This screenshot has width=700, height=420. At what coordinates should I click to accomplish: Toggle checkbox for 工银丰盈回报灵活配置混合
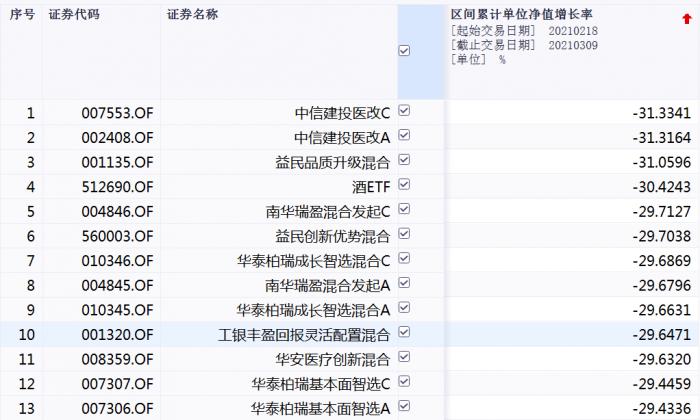click(404, 332)
